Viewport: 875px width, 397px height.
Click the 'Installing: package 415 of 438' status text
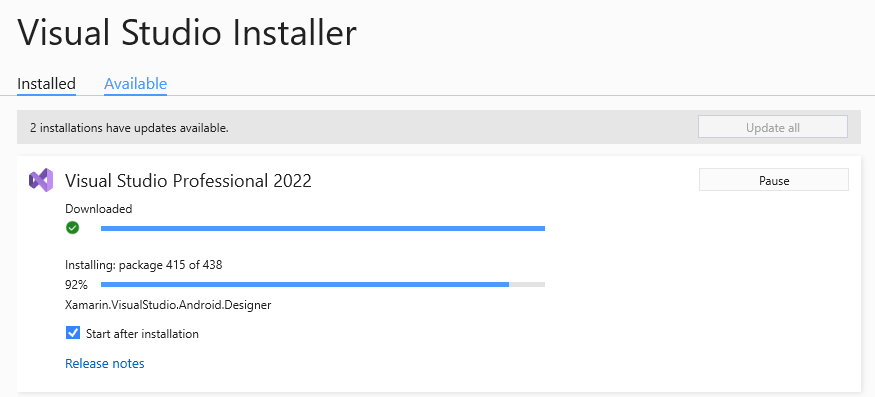point(144,265)
